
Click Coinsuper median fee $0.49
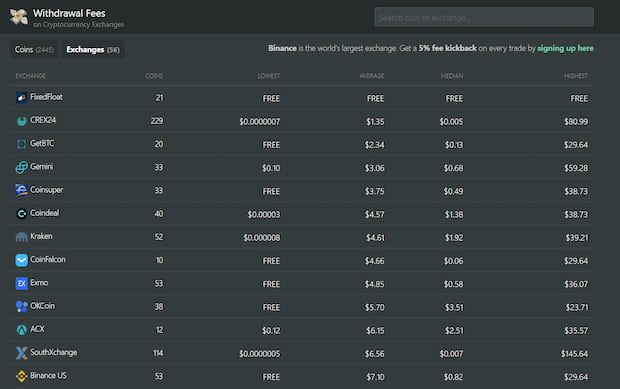click(x=453, y=191)
